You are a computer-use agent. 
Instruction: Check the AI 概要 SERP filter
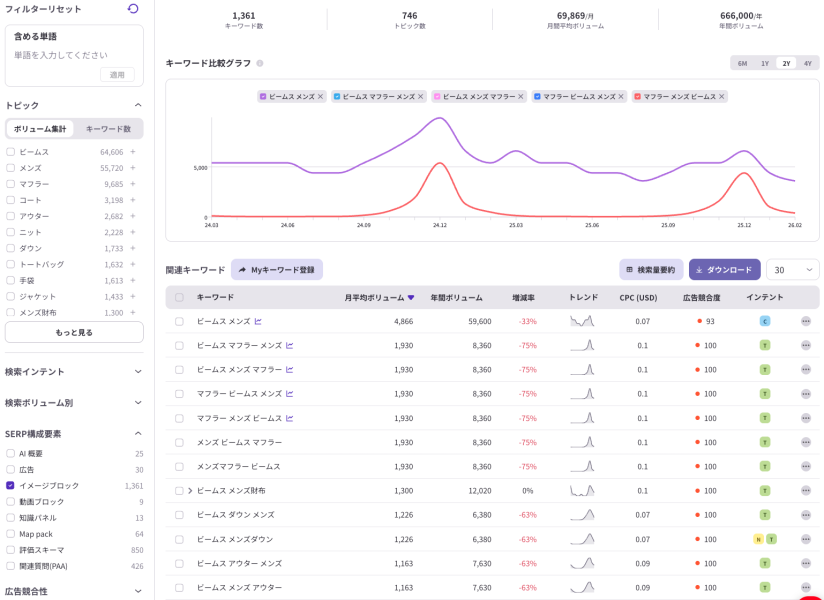[11, 453]
